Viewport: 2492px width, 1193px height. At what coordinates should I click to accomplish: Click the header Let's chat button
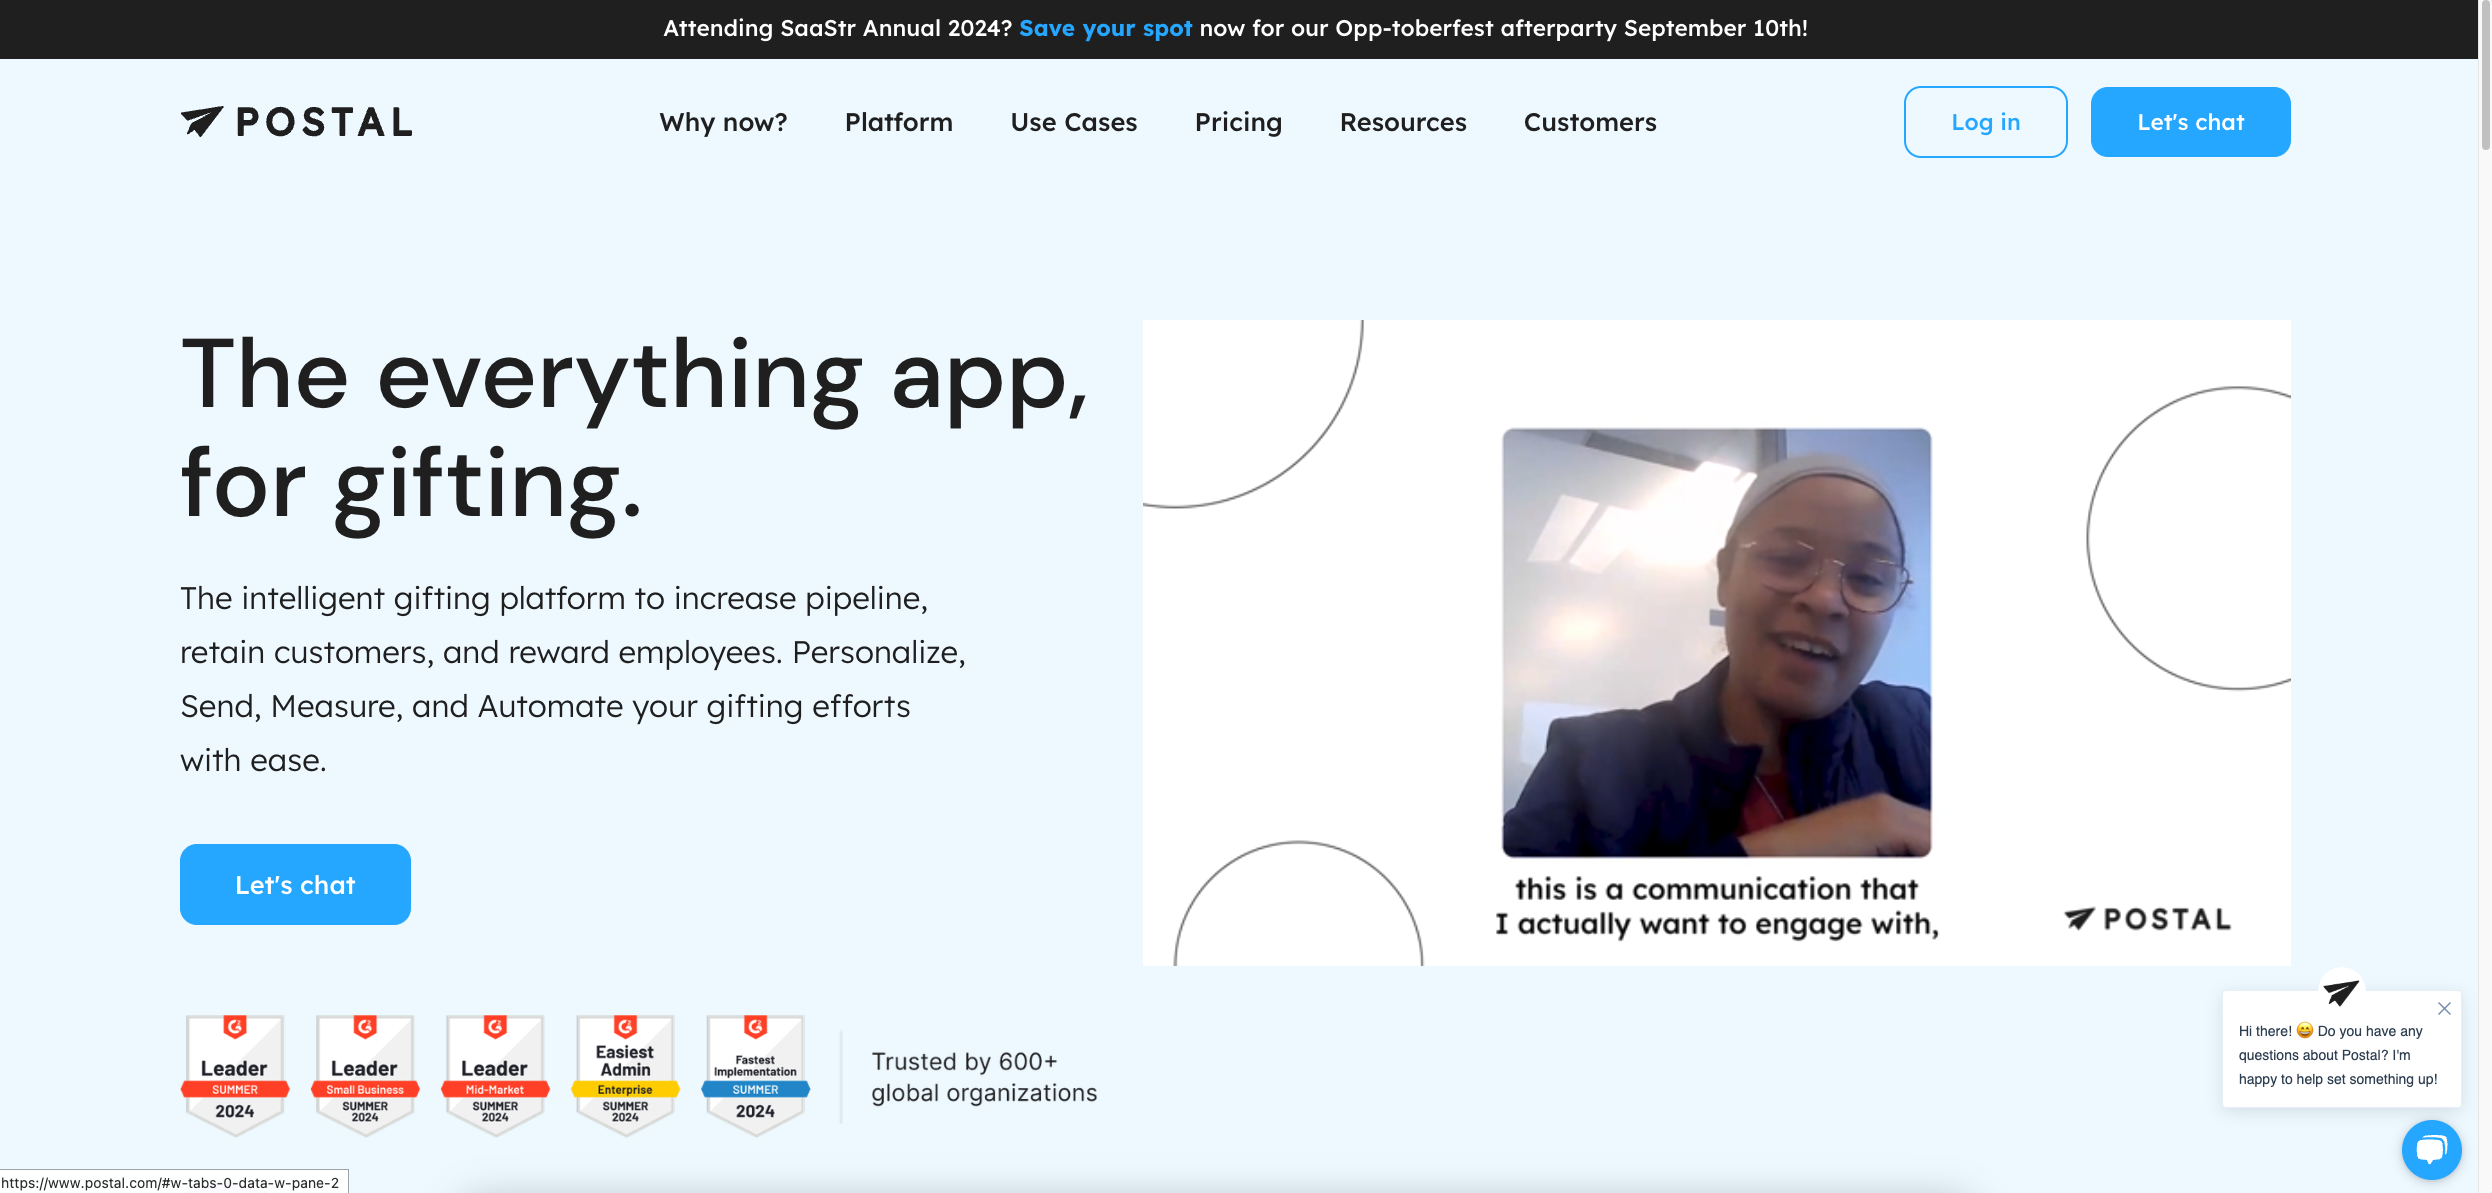2190,122
